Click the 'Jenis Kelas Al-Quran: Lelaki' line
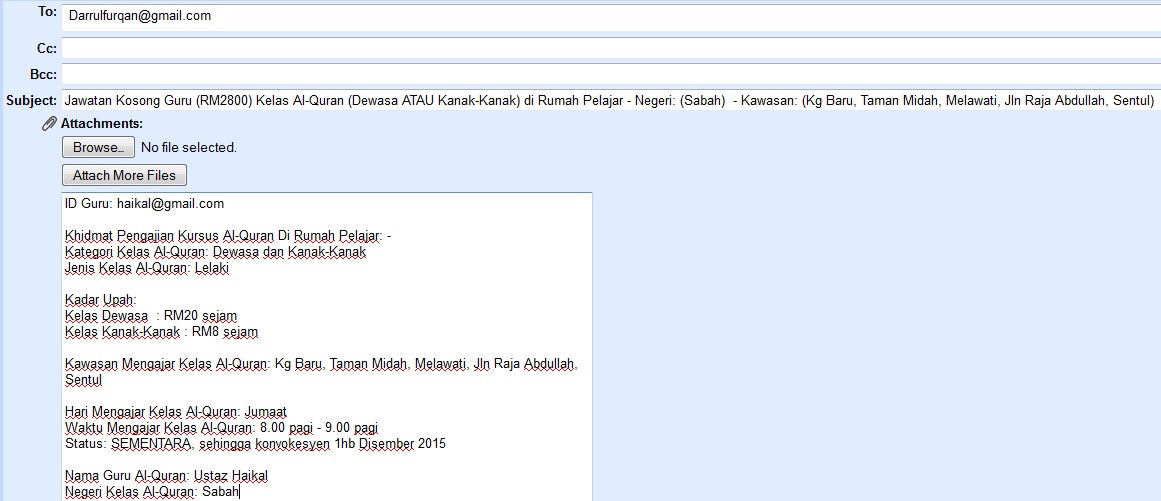This screenshot has height=501, width=1161. [x=147, y=269]
